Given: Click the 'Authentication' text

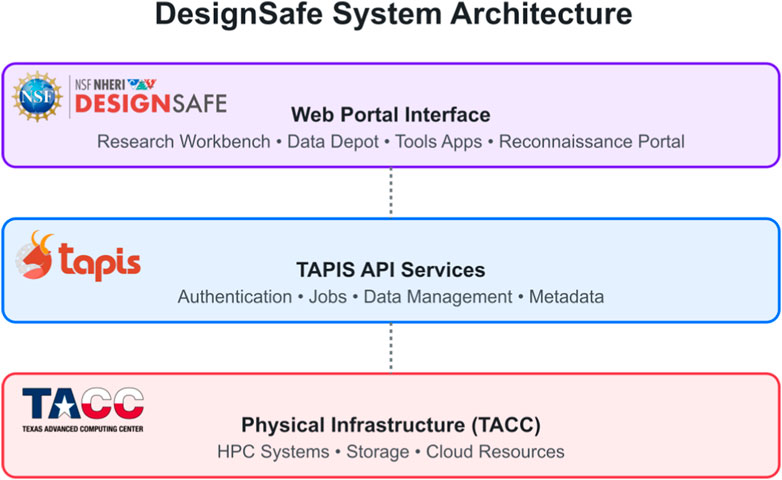Looking at the screenshot, I should [235, 297].
